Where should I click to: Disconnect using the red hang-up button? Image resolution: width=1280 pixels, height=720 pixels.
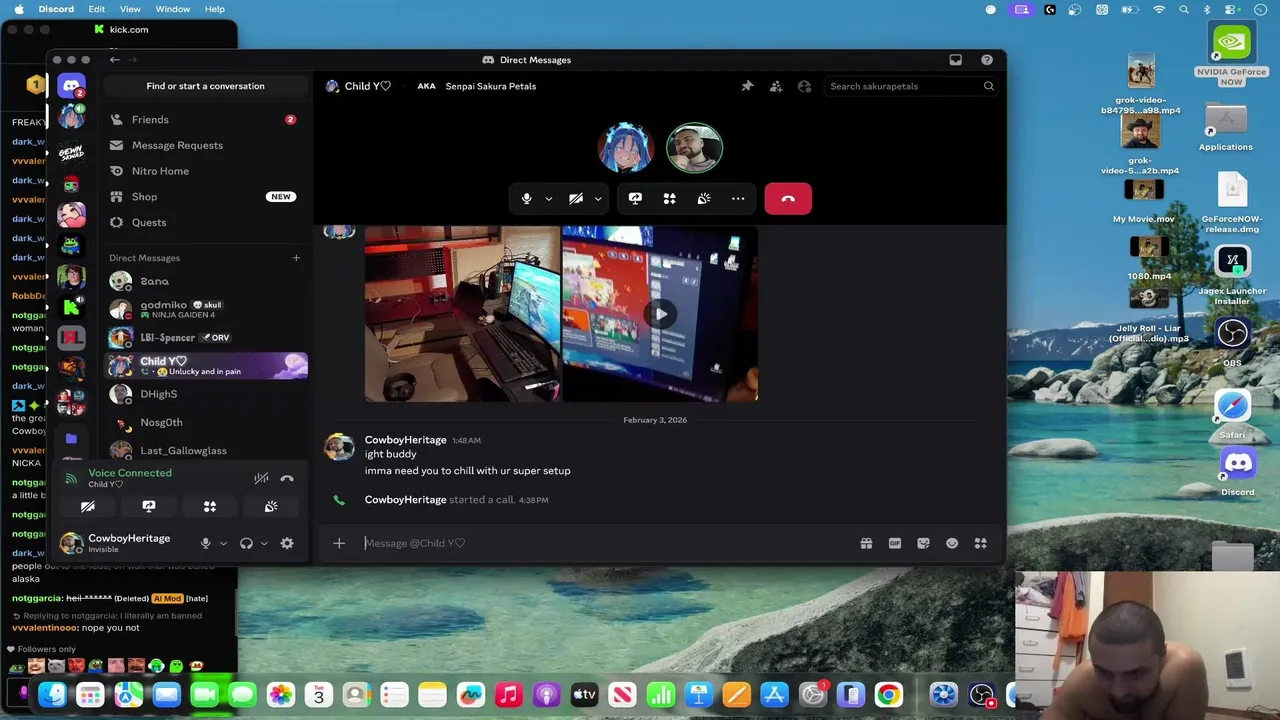click(x=788, y=199)
